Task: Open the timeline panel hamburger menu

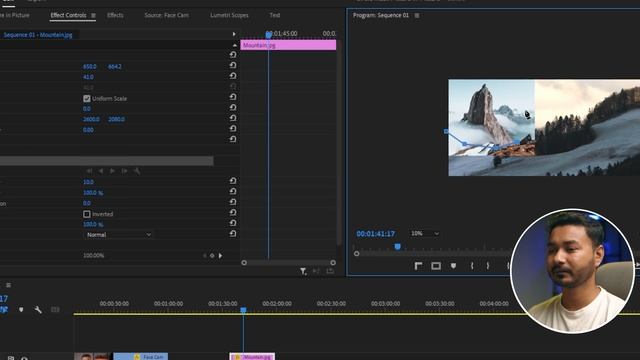Action: point(8,285)
